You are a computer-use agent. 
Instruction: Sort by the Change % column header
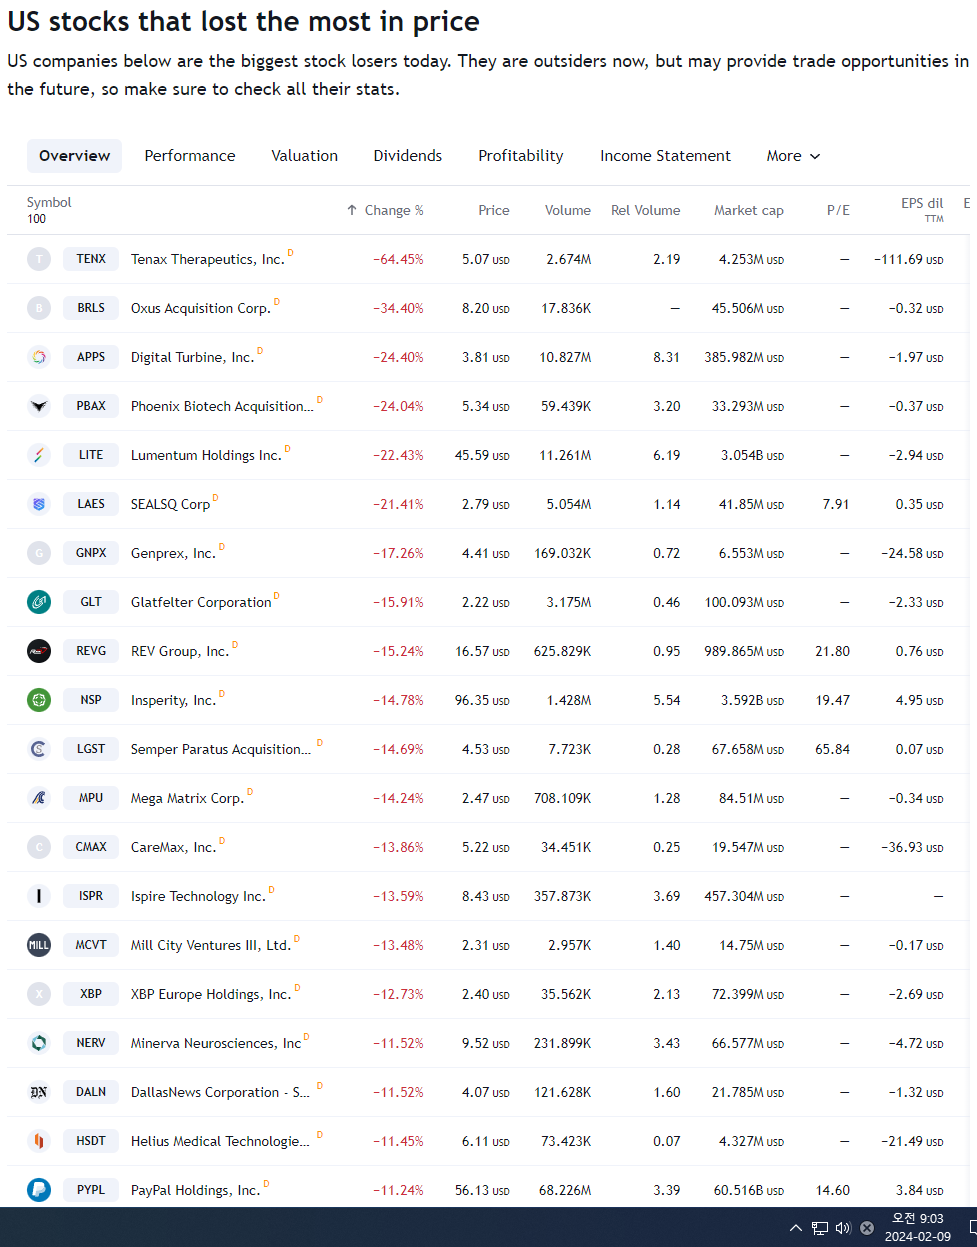385,210
